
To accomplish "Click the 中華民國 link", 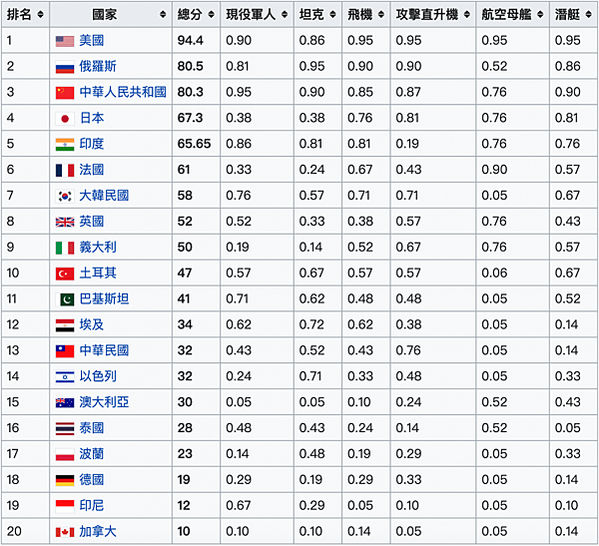I will click(x=104, y=350).
